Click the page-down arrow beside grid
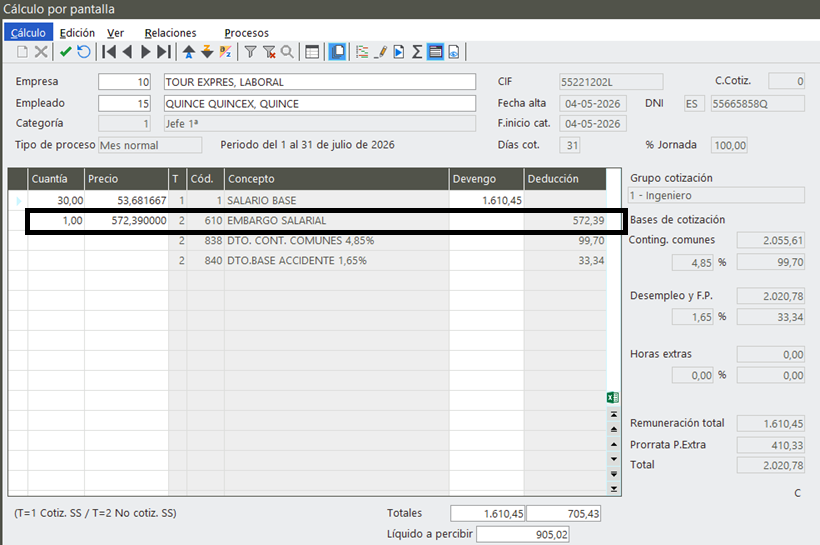 pos(614,474)
